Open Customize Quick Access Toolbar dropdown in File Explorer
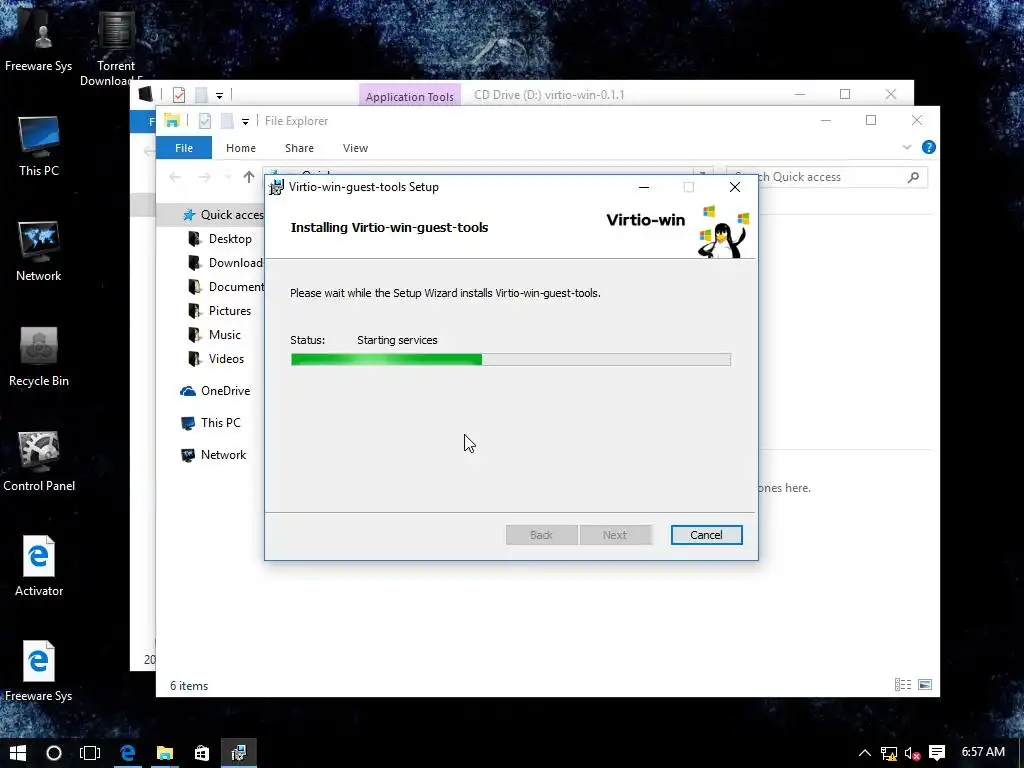The width and height of the screenshot is (1024, 768). (x=245, y=121)
